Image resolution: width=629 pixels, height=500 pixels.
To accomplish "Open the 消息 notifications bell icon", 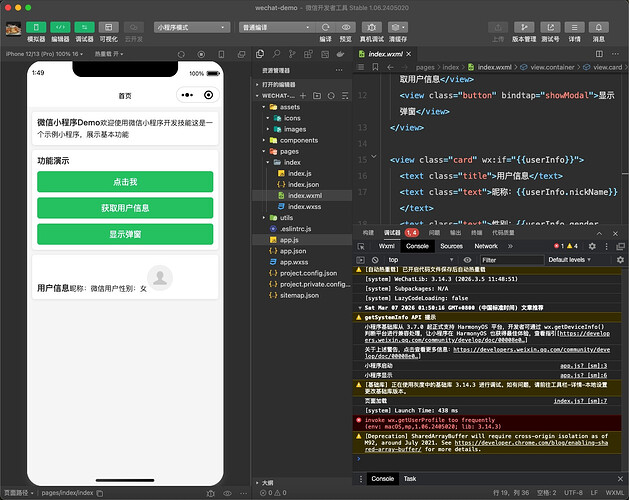I will pyautogui.click(x=599, y=27).
